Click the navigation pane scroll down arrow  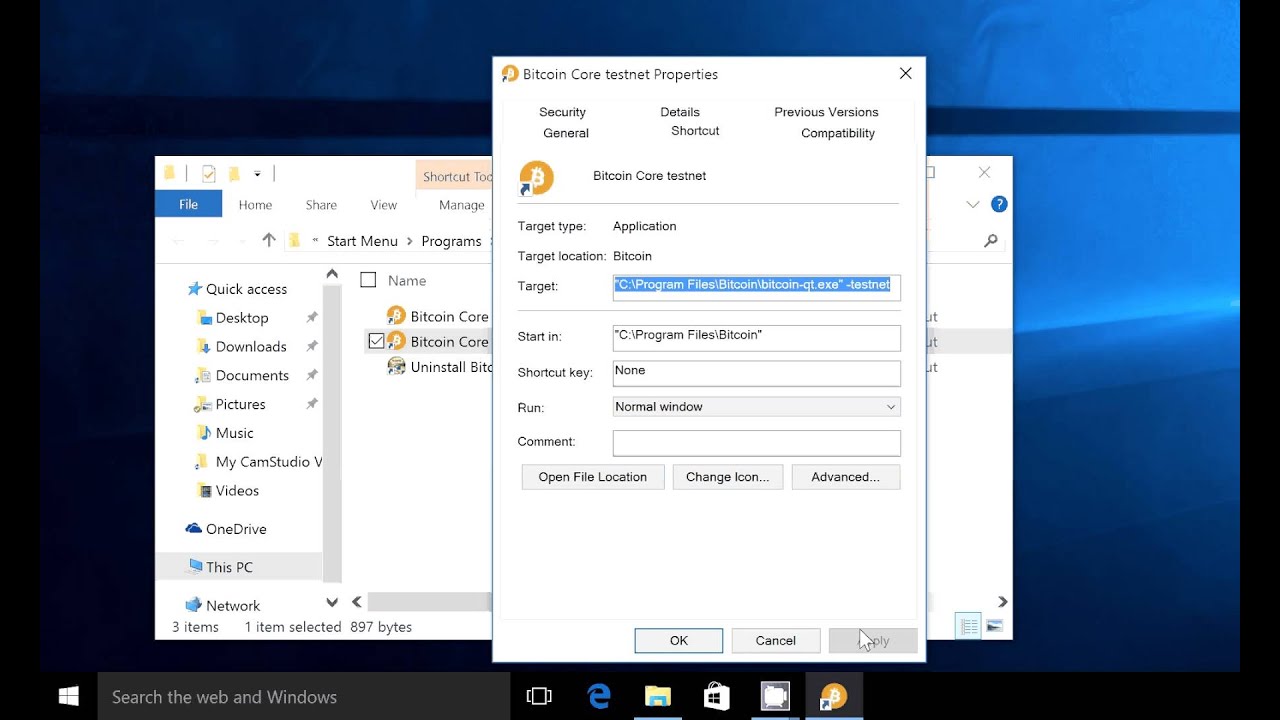(x=332, y=602)
